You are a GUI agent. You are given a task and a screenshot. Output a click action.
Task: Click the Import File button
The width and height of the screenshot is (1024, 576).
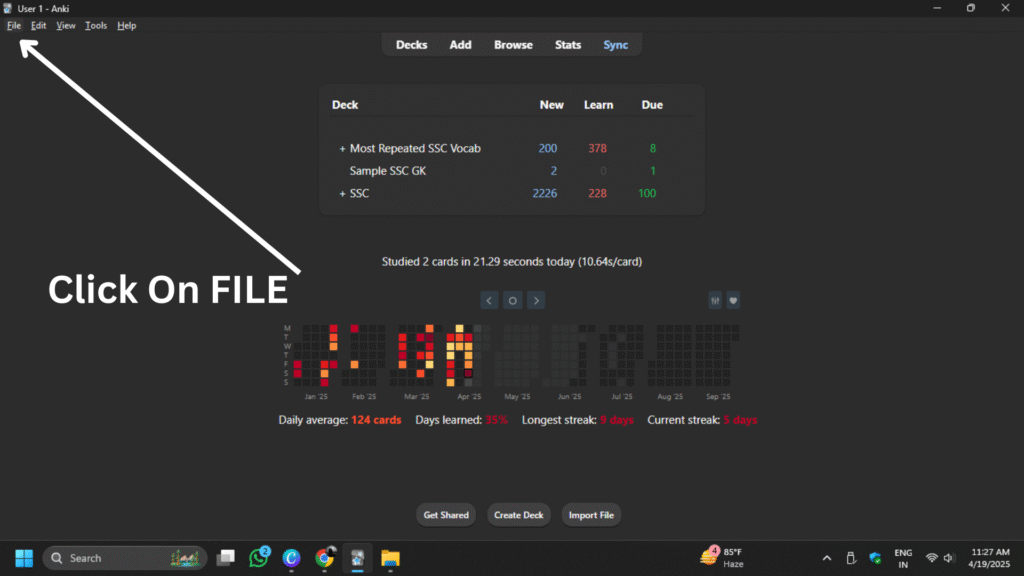point(591,515)
